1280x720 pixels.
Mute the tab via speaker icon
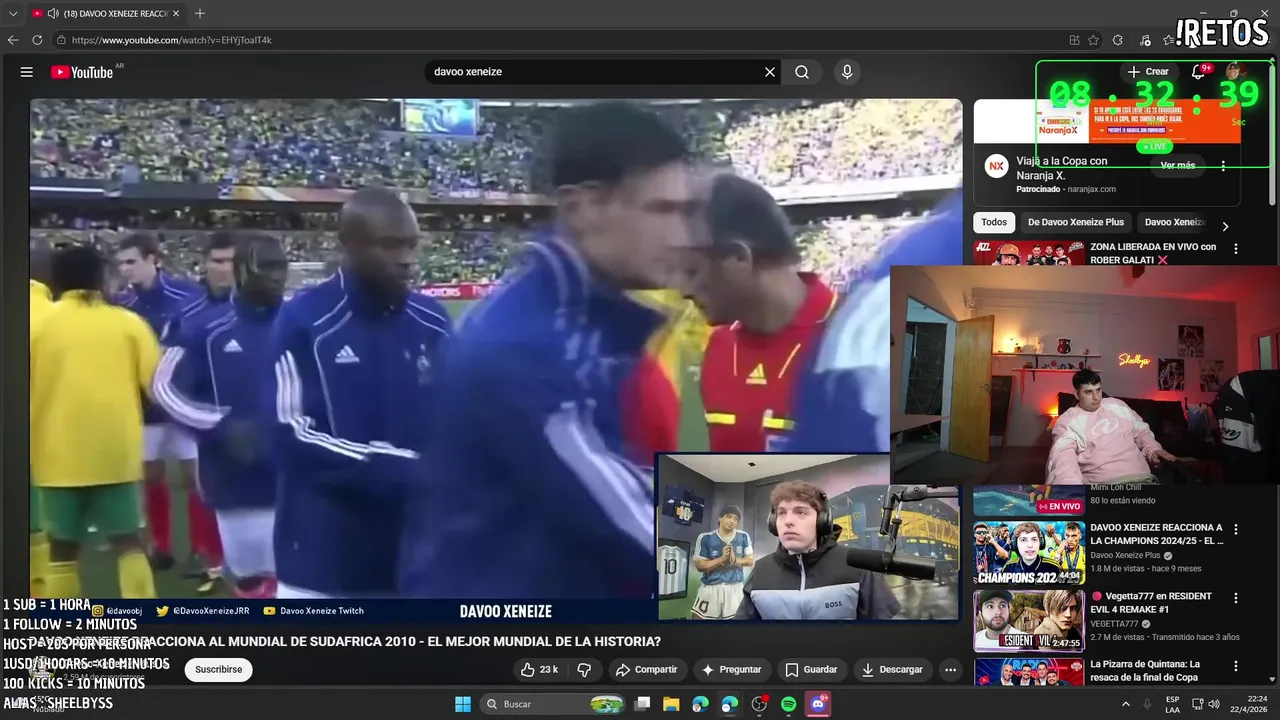click(52, 13)
